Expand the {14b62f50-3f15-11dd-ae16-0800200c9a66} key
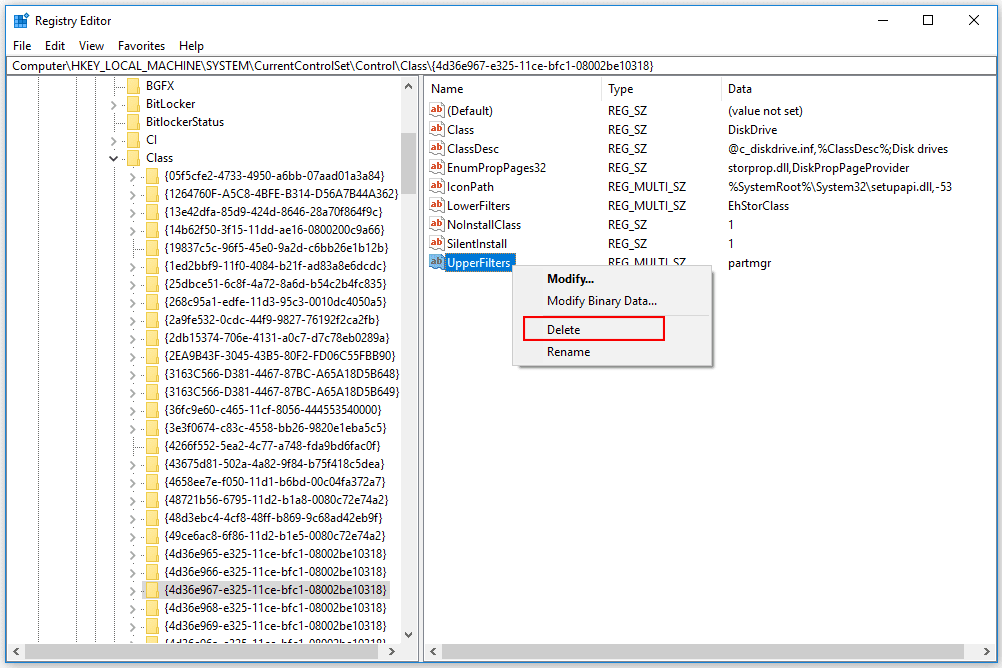Viewport: 1002px width, 668px height. click(x=132, y=230)
